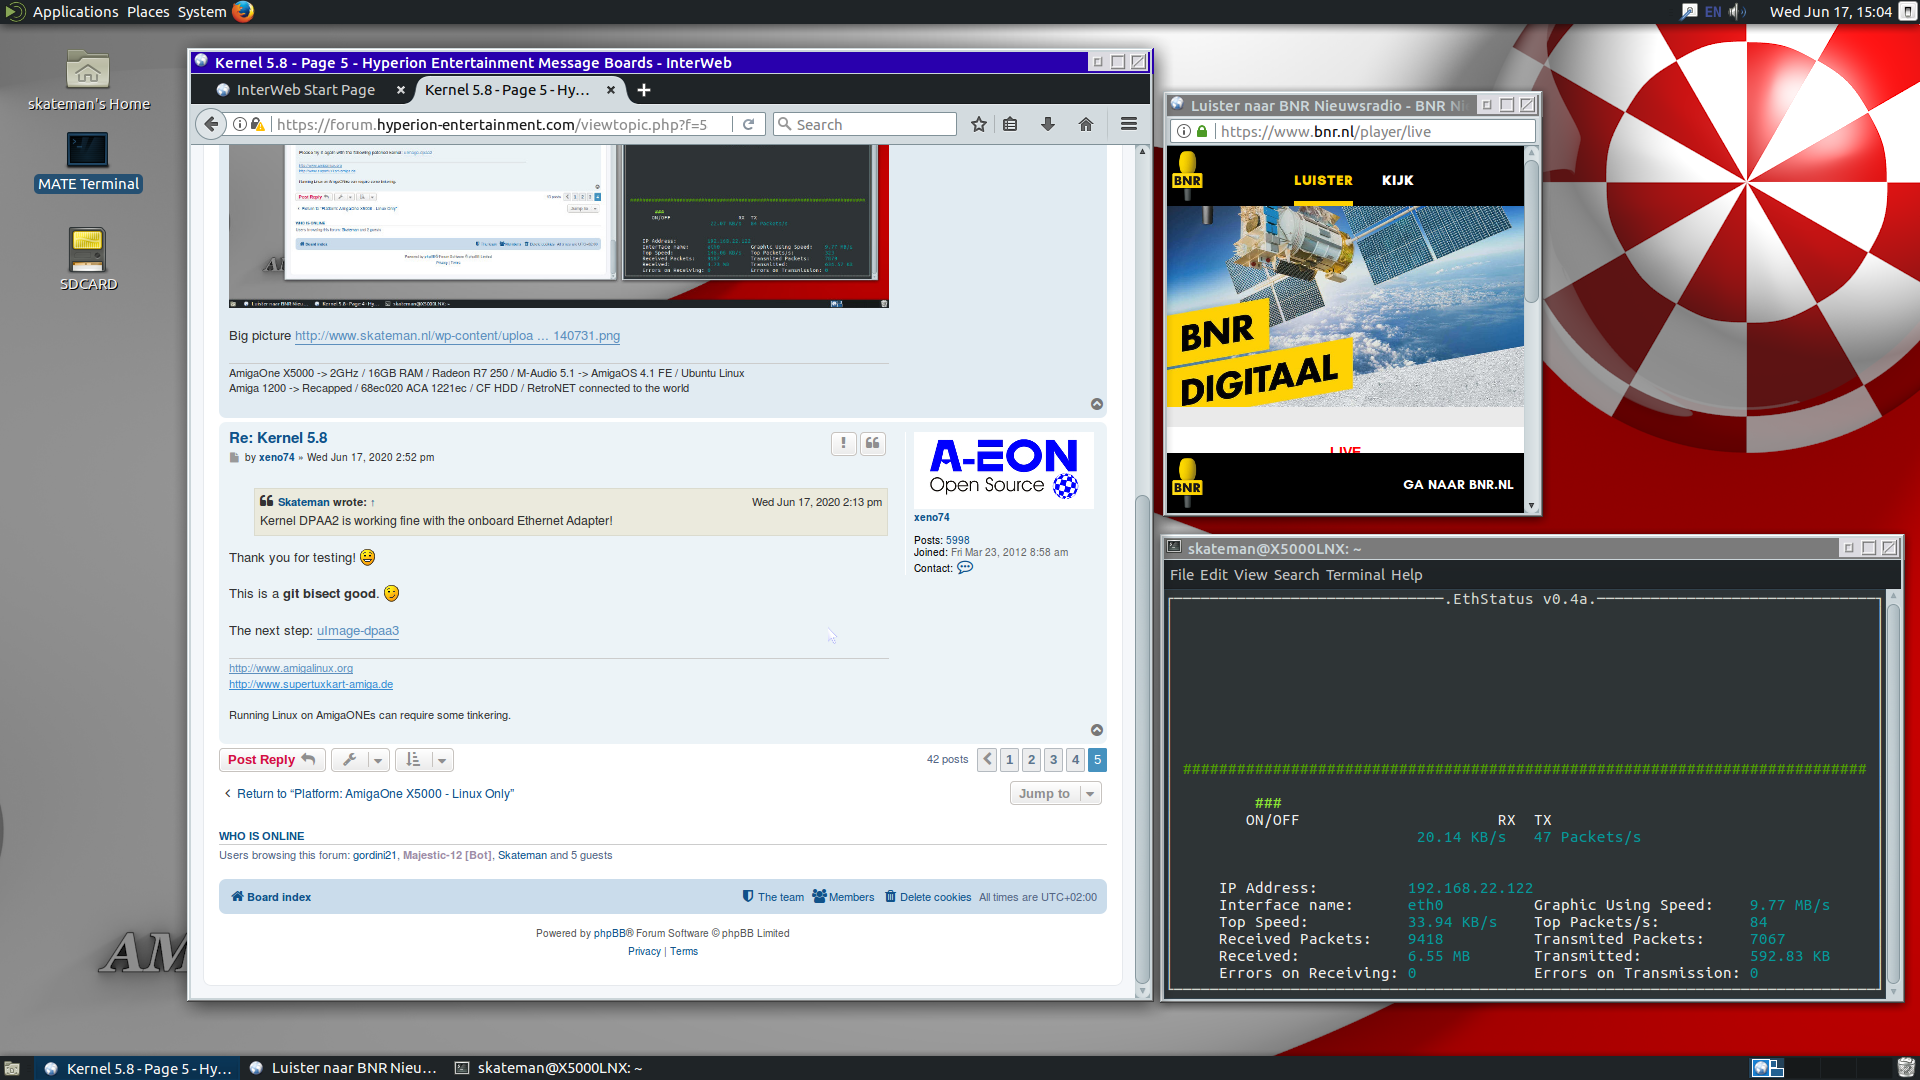Open the uImage-dpaa3 download link

point(358,631)
